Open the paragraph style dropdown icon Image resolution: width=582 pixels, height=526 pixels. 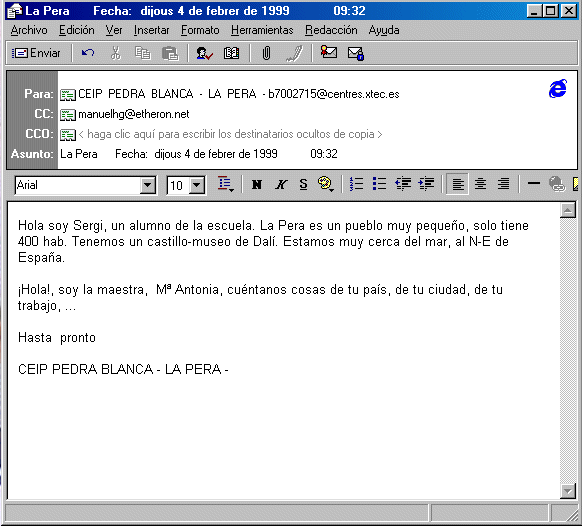pos(226,184)
